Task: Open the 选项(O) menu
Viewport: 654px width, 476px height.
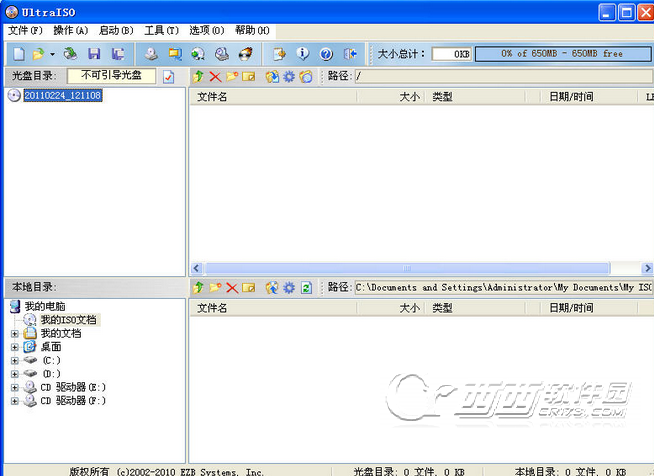Action: 207,30
